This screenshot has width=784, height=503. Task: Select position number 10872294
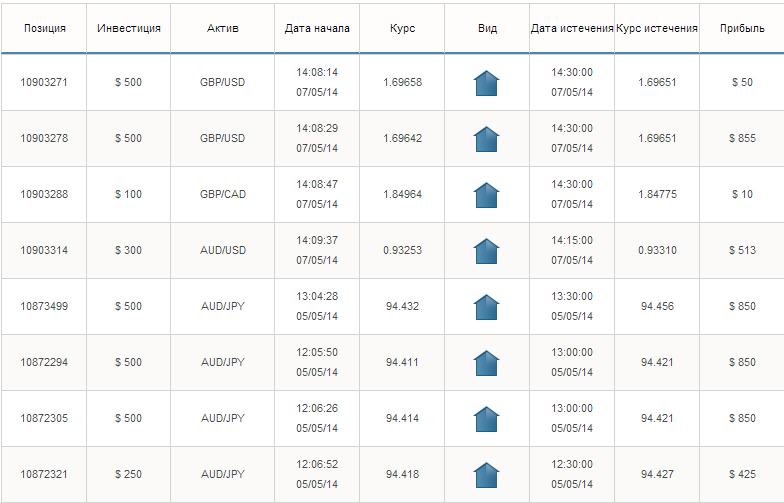click(x=44, y=362)
